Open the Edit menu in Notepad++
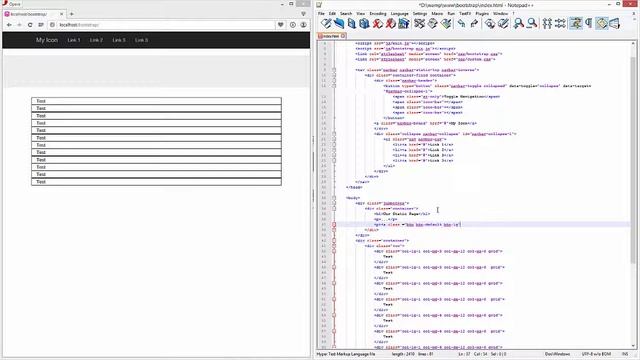640x360 pixels. pyautogui.click(x=332, y=13)
